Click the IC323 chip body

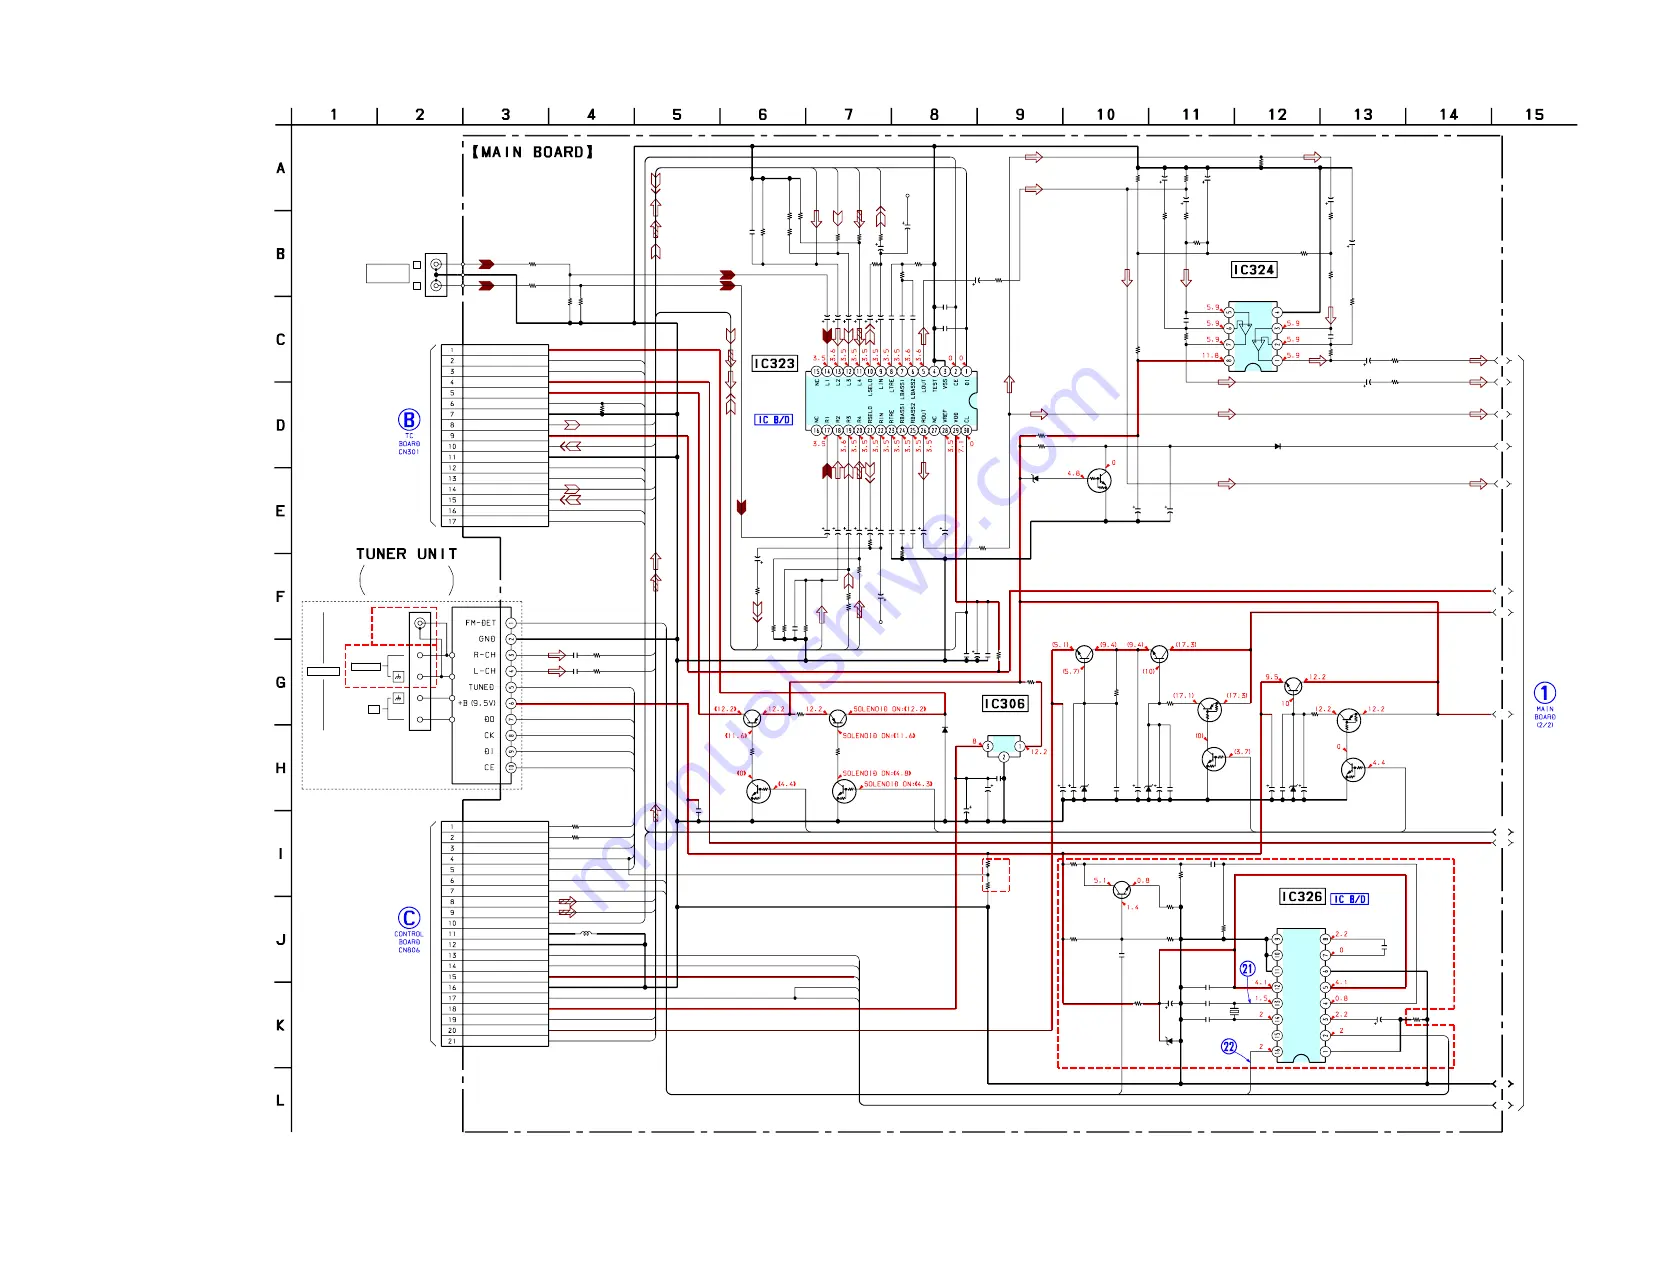pos(891,401)
